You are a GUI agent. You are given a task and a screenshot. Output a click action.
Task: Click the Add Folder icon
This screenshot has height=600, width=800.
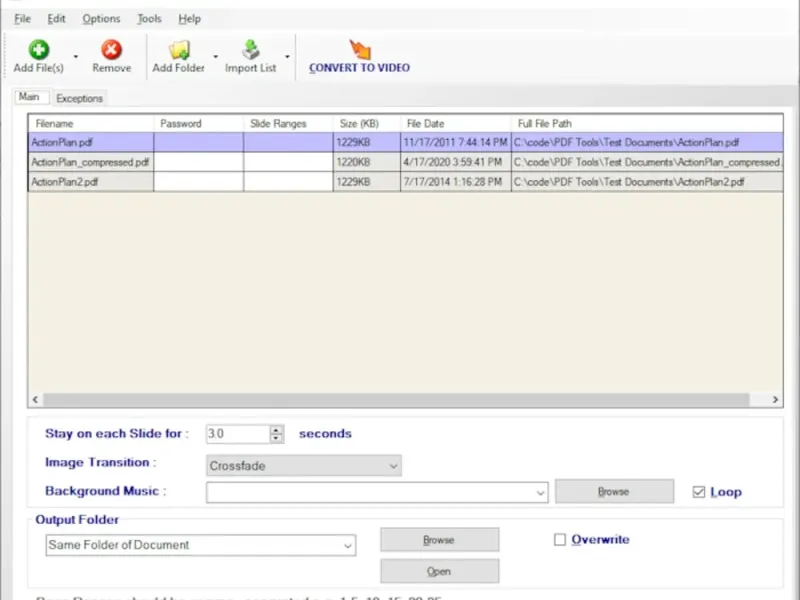[x=178, y=49]
